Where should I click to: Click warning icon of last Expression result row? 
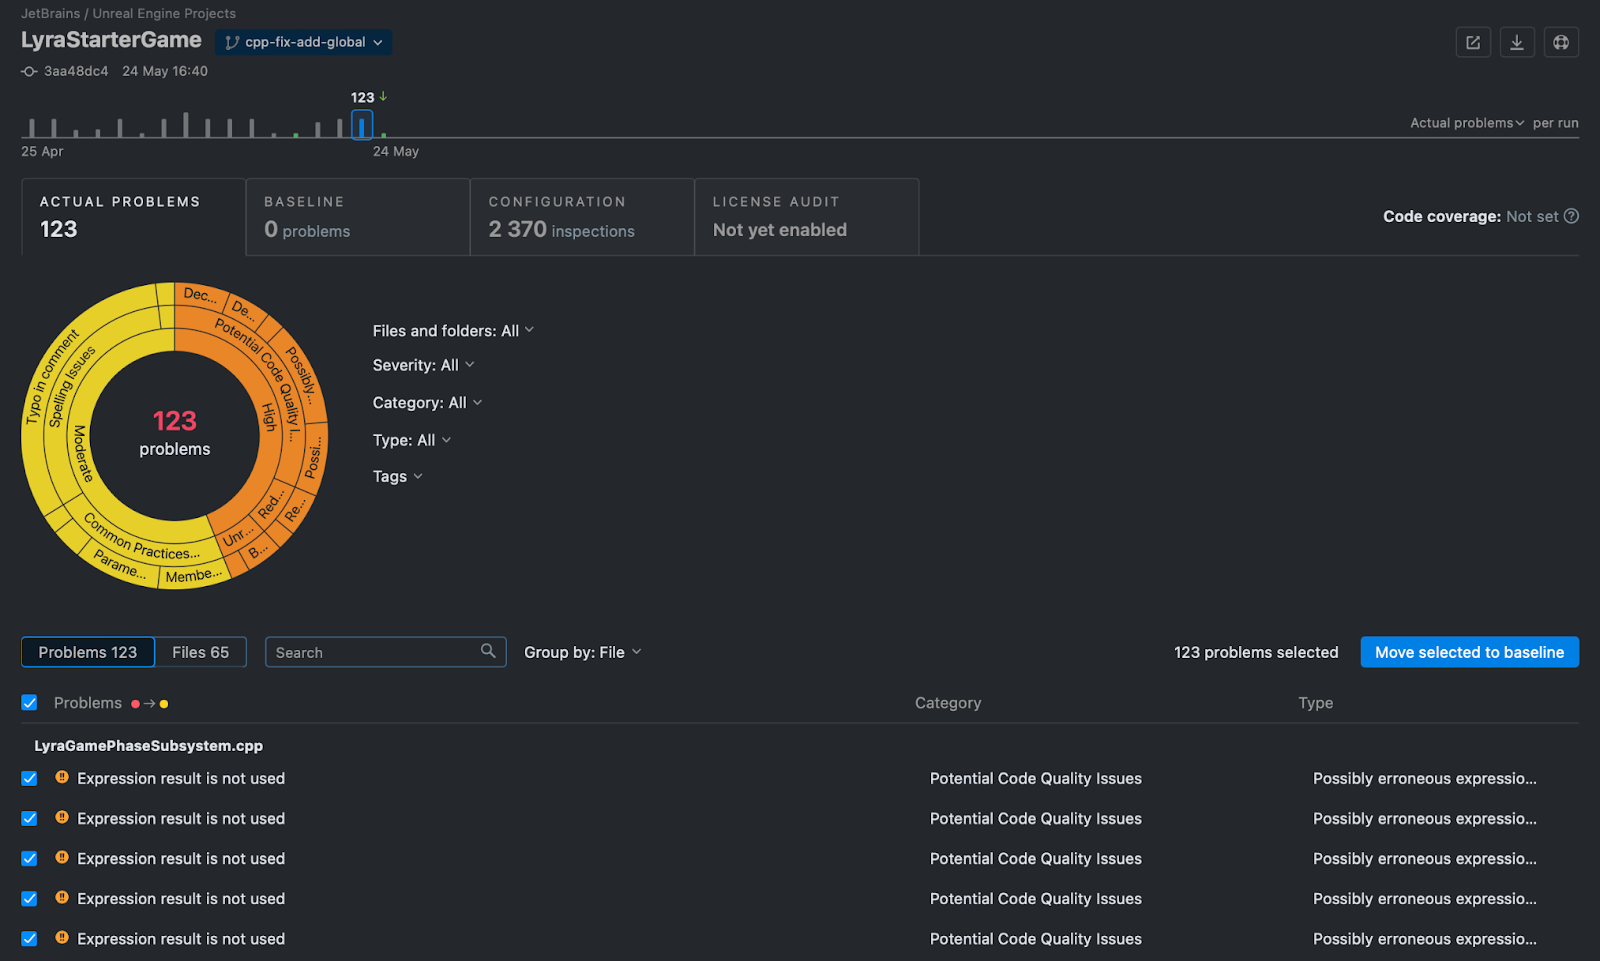click(x=62, y=938)
